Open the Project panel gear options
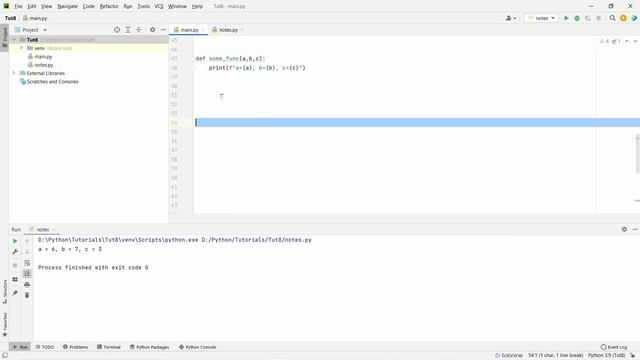Image resolution: width=640 pixels, height=360 pixels. click(152, 30)
